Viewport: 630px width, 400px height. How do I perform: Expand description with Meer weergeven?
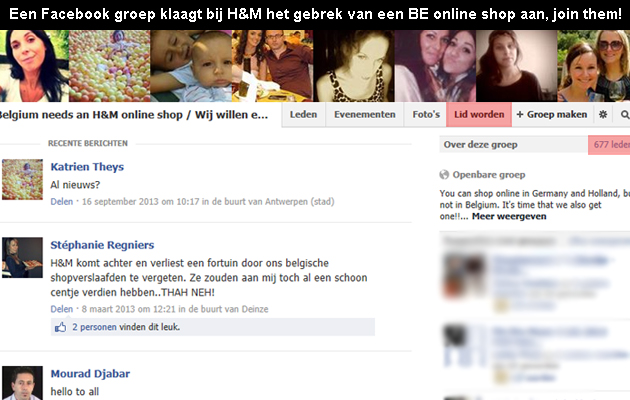tap(509, 216)
